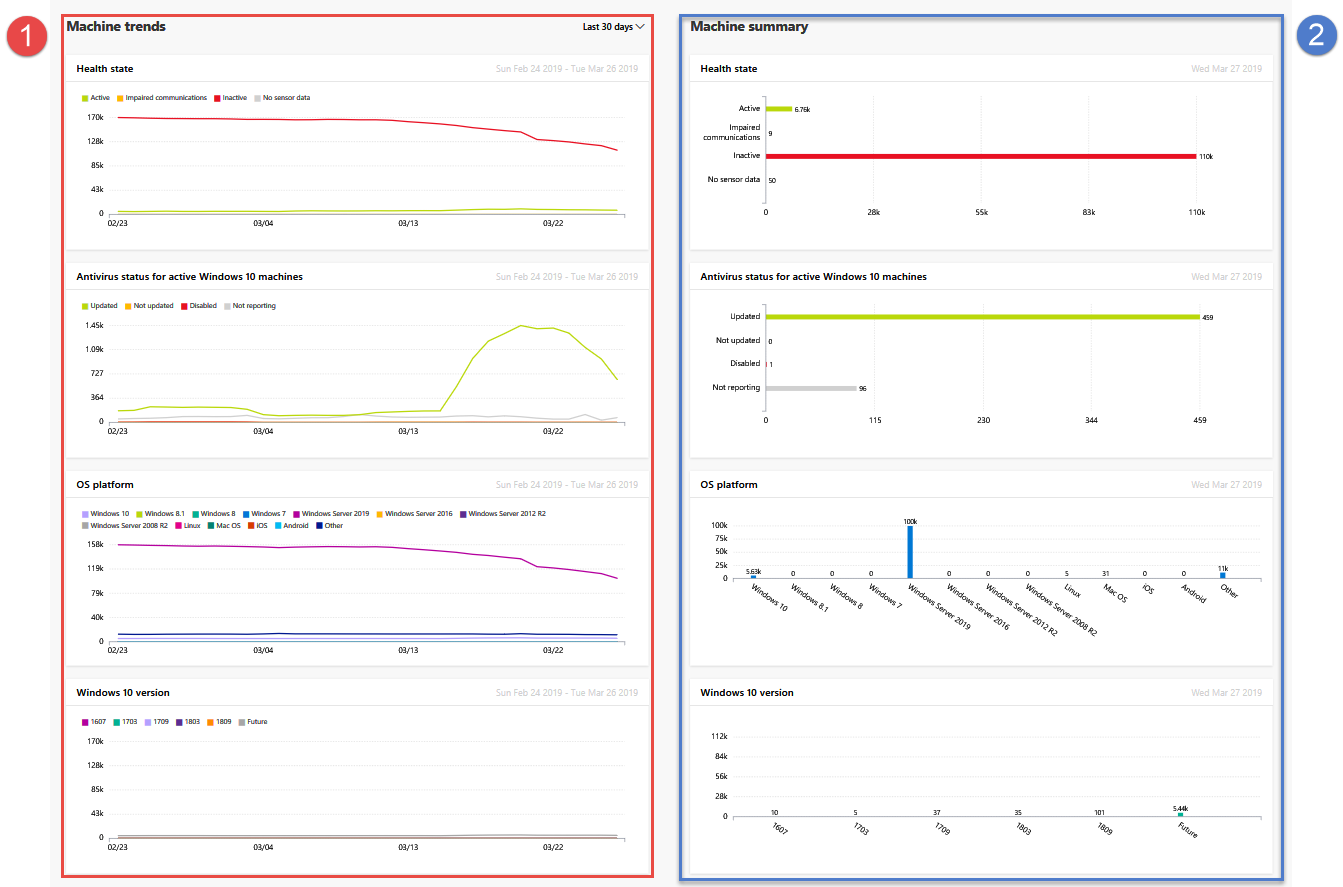The image size is (1343, 887).
Task: Toggle Windows Server 2019 in OS platform legend
Action: coord(332,514)
